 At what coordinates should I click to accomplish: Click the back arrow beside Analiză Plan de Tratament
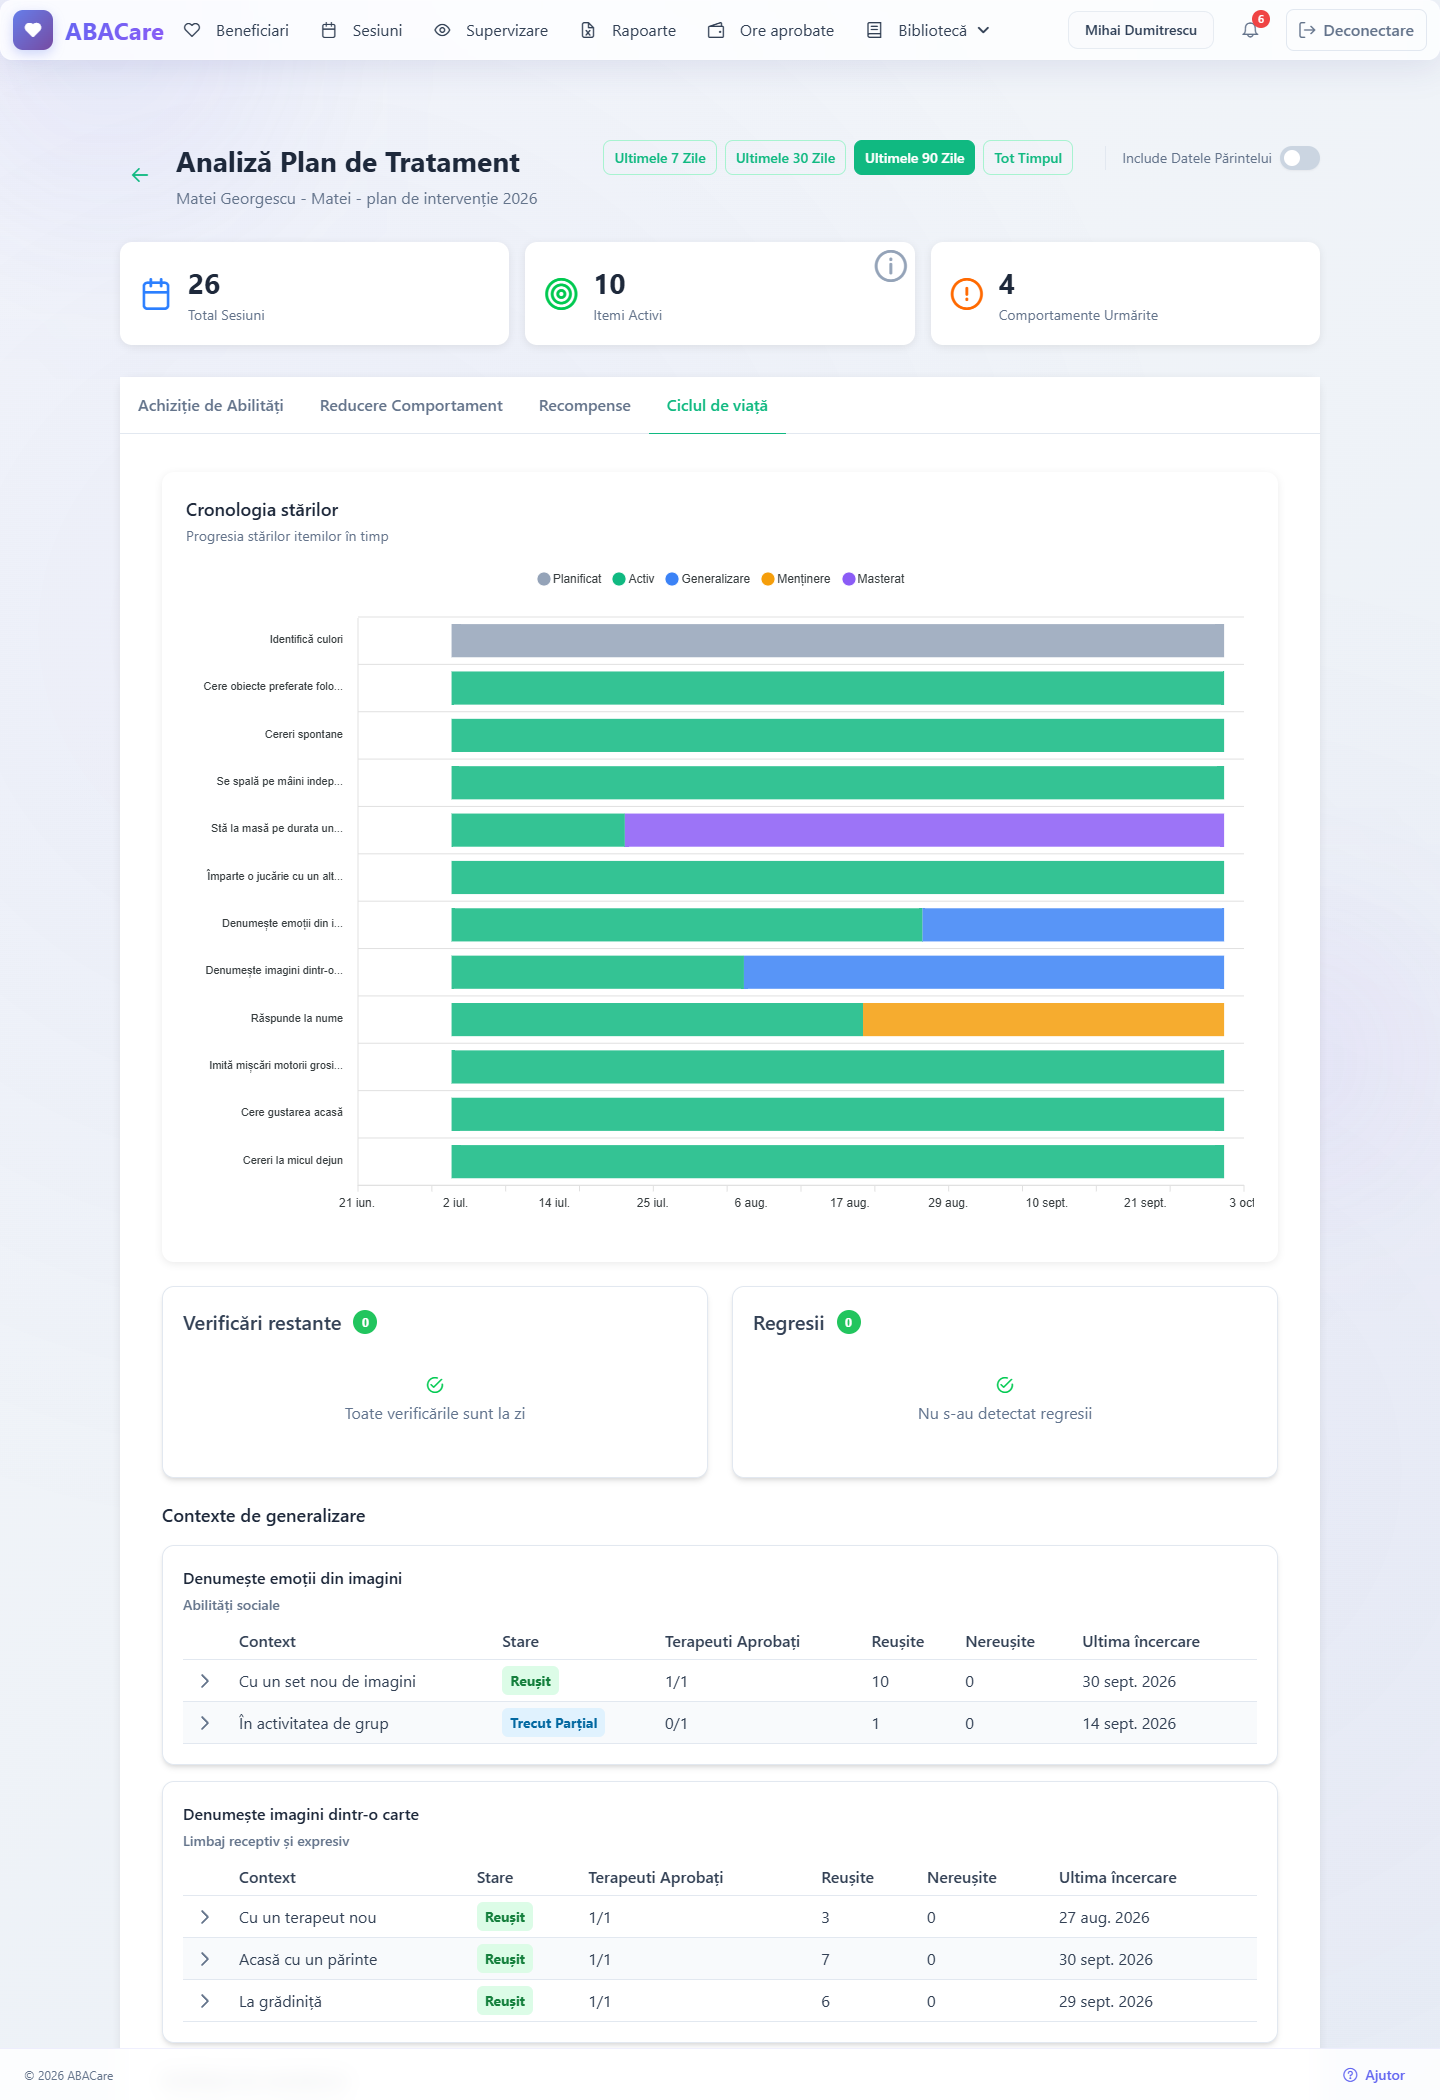(x=140, y=175)
